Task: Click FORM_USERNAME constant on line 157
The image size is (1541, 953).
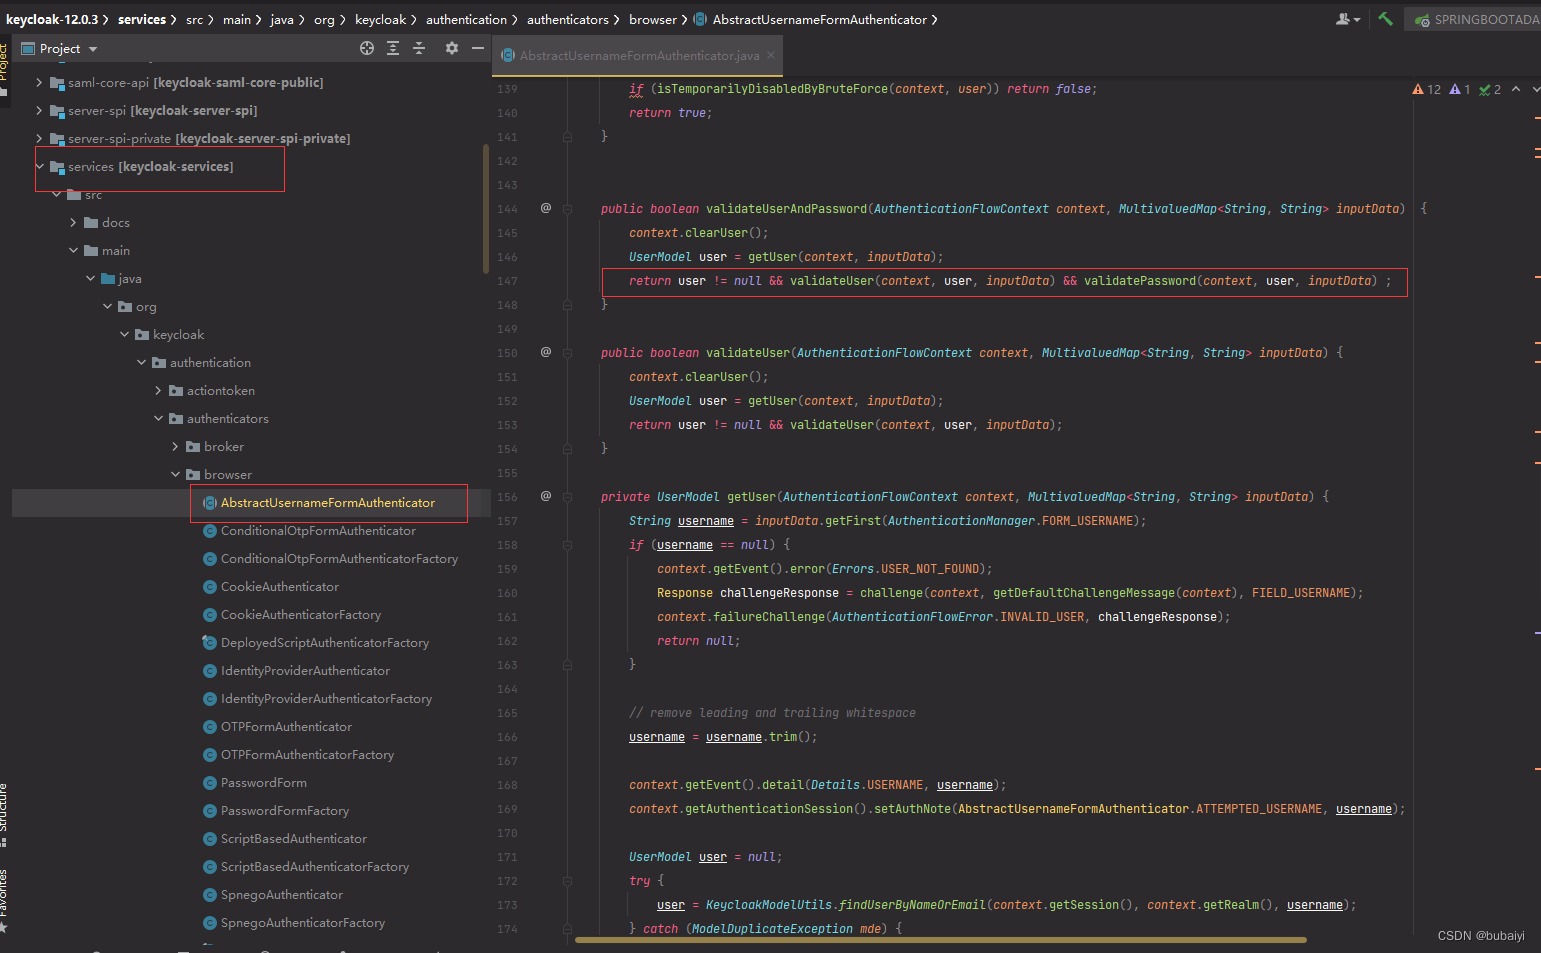Action: pos(1088,521)
